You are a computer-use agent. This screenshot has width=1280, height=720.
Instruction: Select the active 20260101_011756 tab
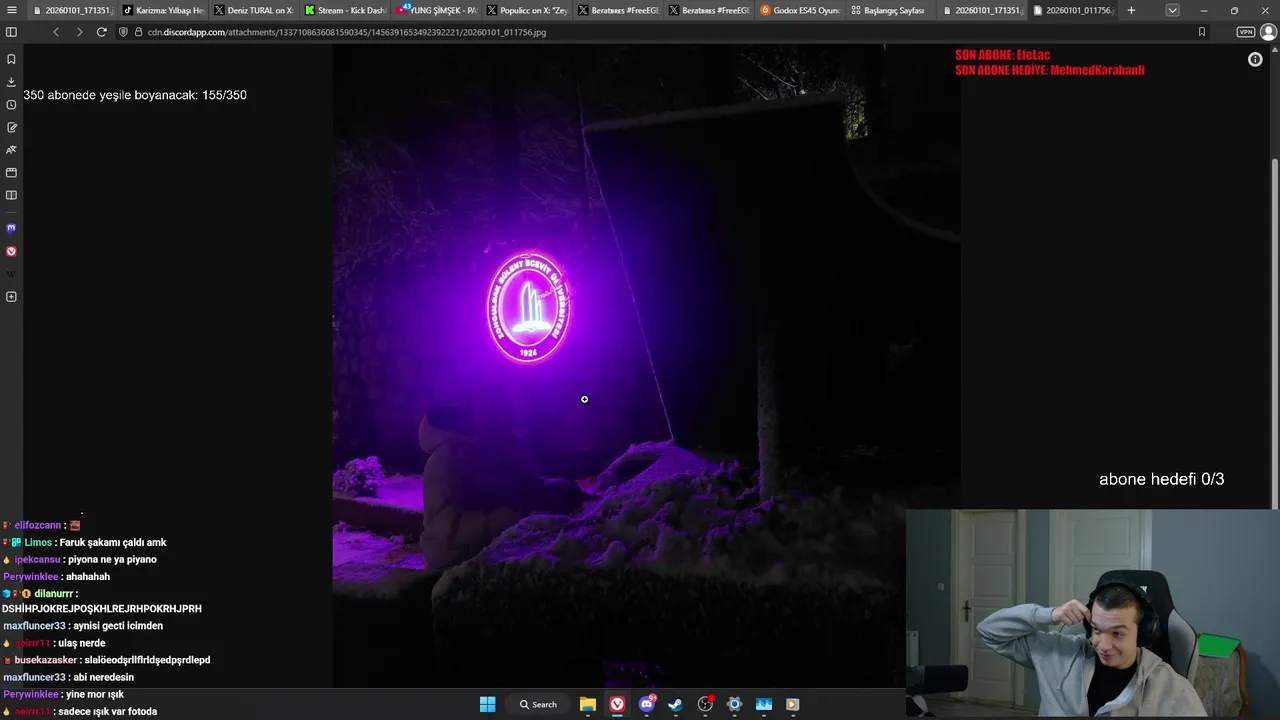pyautogui.click(x=1072, y=10)
